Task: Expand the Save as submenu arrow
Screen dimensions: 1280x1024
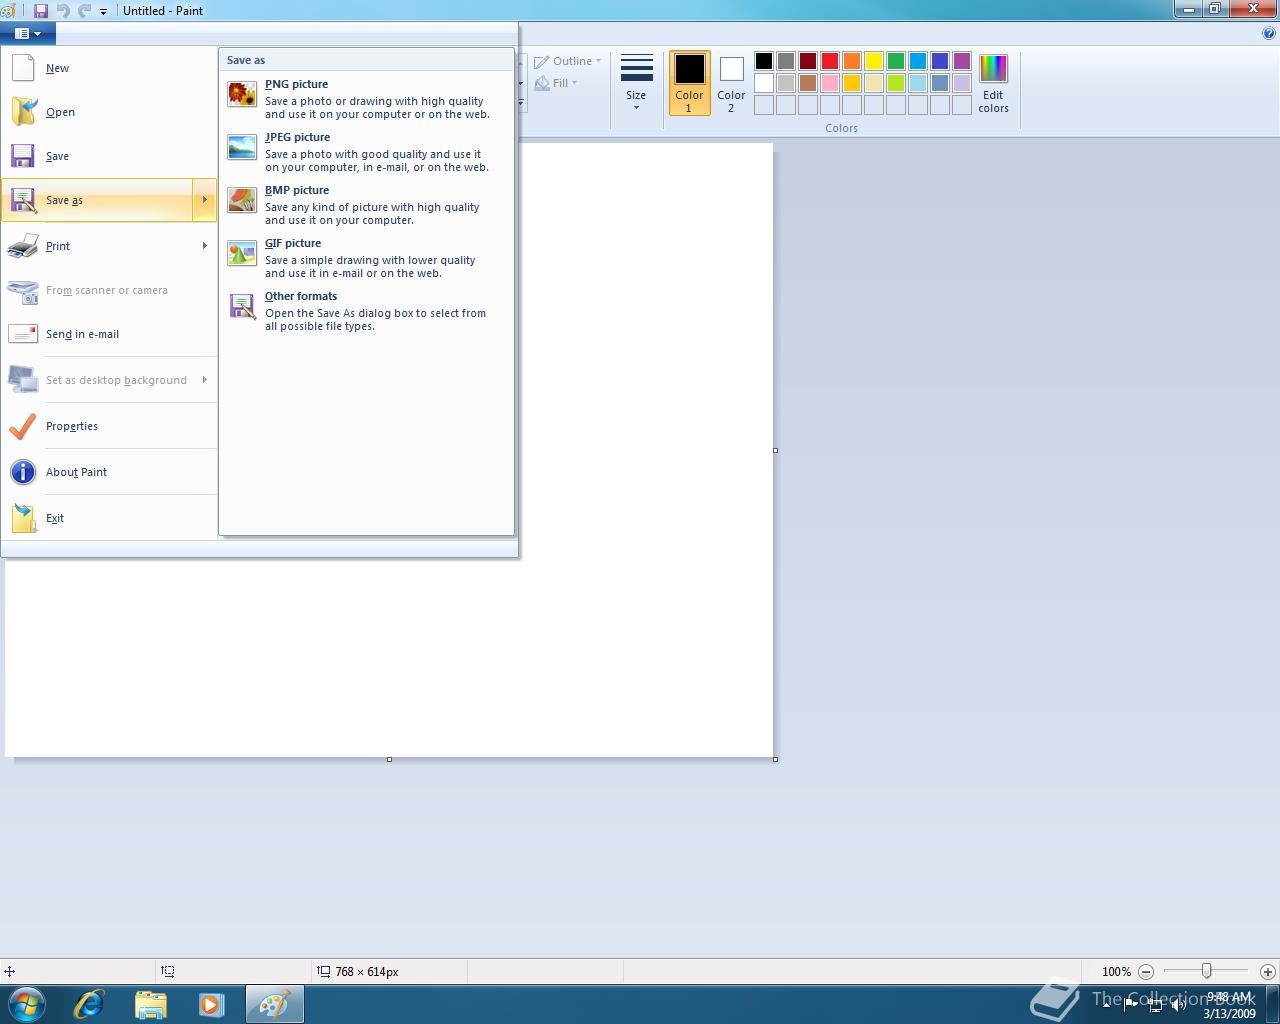Action: tap(204, 200)
